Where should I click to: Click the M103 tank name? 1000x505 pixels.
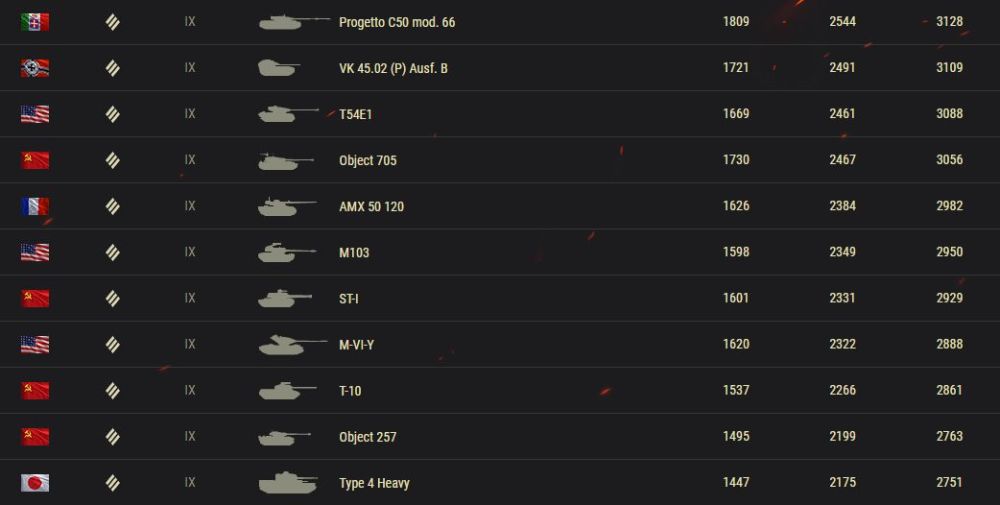(354, 252)
